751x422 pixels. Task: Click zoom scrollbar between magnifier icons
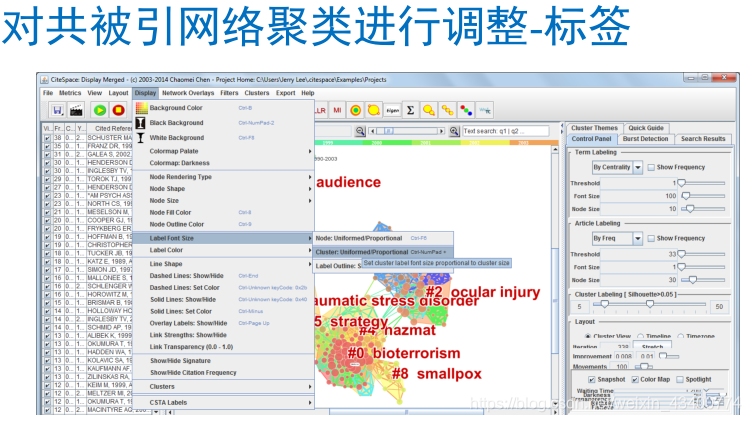(407, 131)
